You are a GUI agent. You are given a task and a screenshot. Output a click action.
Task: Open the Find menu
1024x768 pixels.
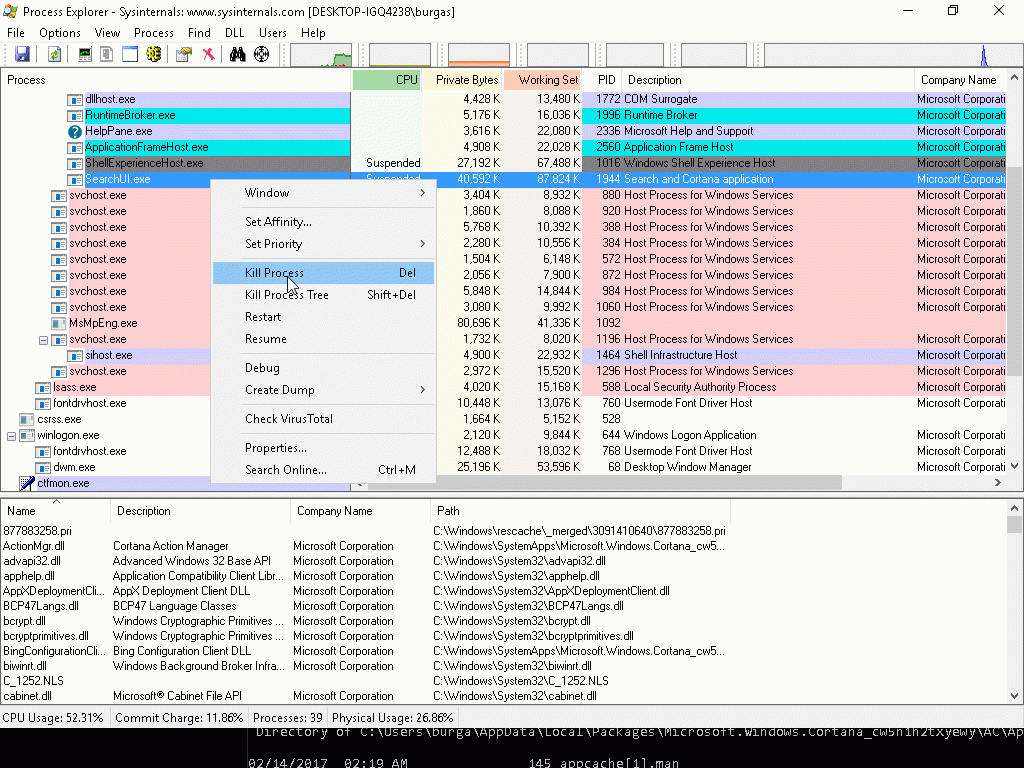(x=199, y=33)
